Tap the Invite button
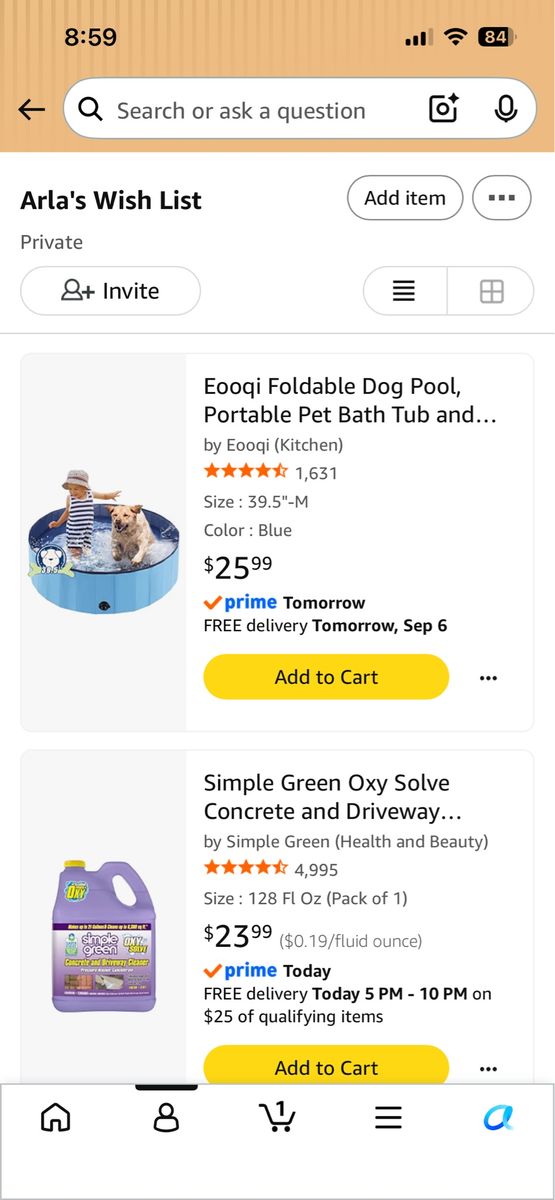Screen dimensions: 555x1200 (110, 291)
